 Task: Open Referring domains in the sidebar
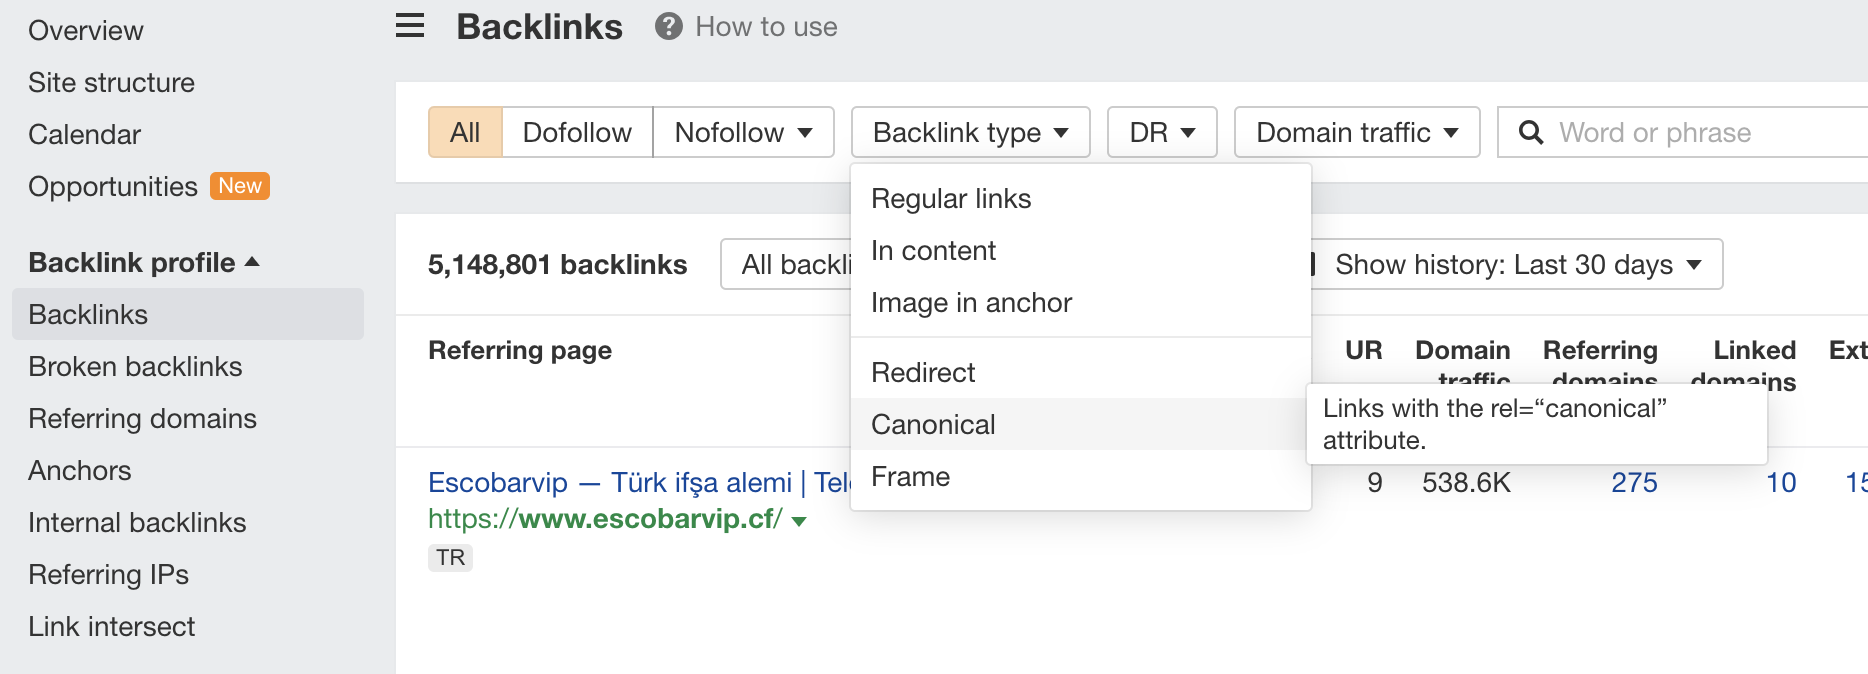coord(143,418)
